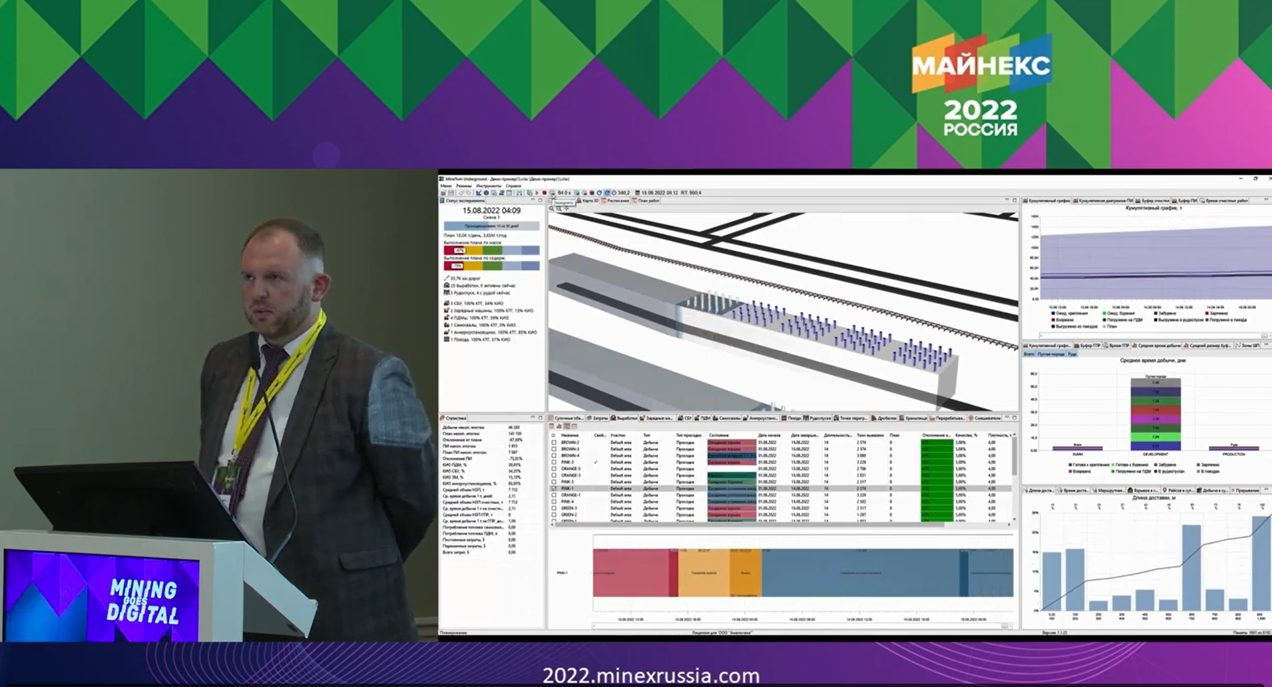Tick the checkbox for row ORANGE-1
The image size is (1272, 687).
(554, 495)
